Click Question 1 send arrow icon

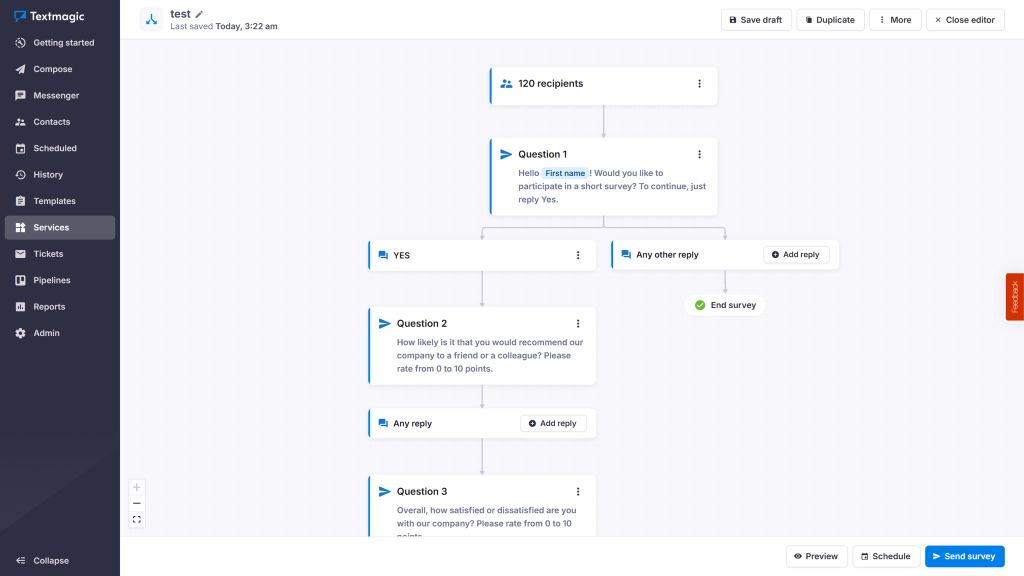[x=506, y=154]
